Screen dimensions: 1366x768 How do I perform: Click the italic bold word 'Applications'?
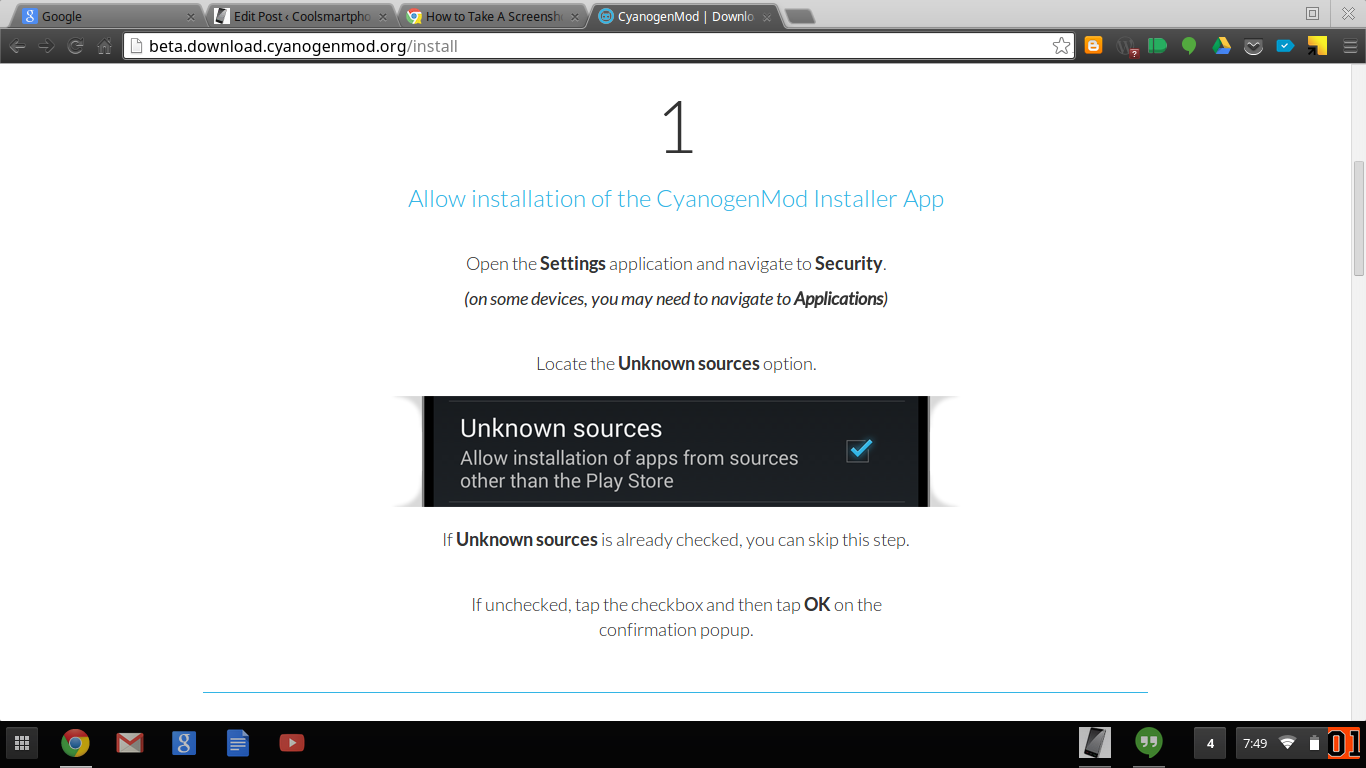pos(838,299)
